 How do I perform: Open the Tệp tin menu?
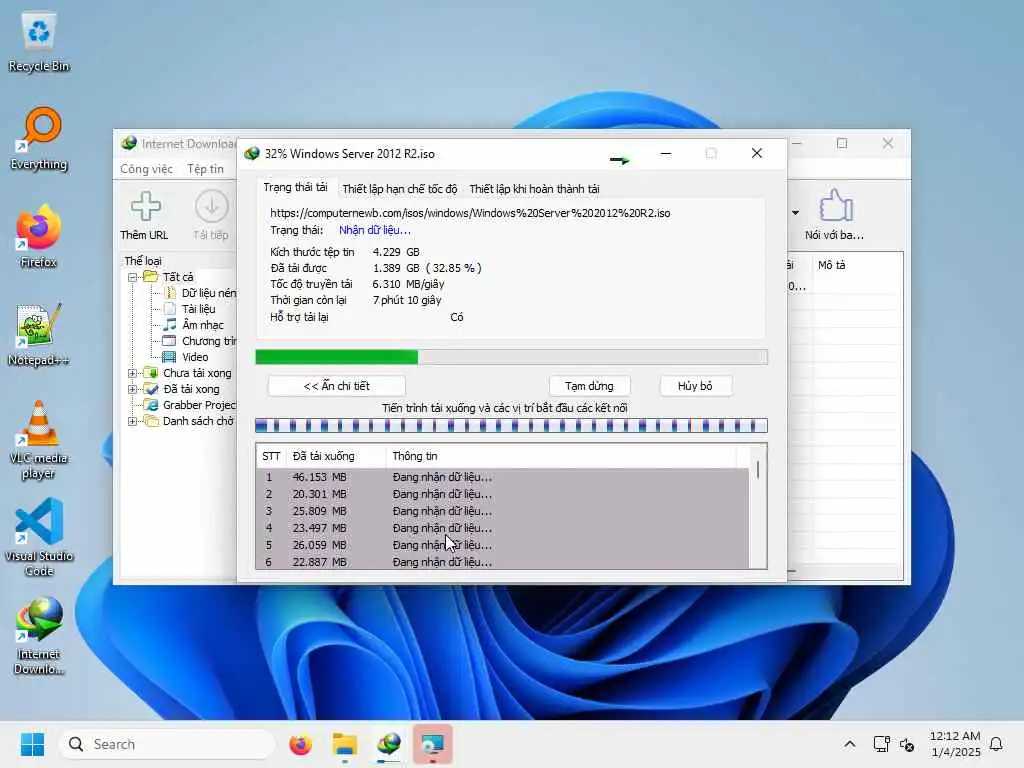(x=205, y=168)
